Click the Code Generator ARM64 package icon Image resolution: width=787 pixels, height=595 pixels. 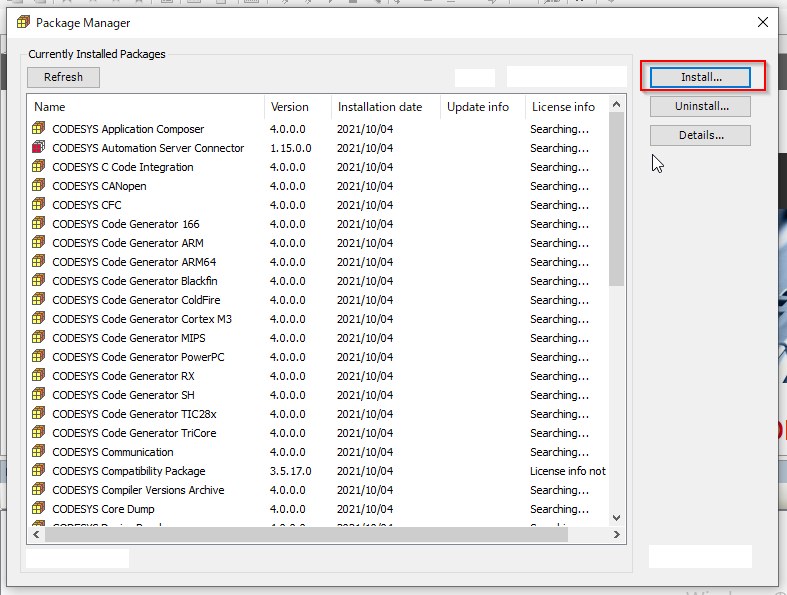39,261
